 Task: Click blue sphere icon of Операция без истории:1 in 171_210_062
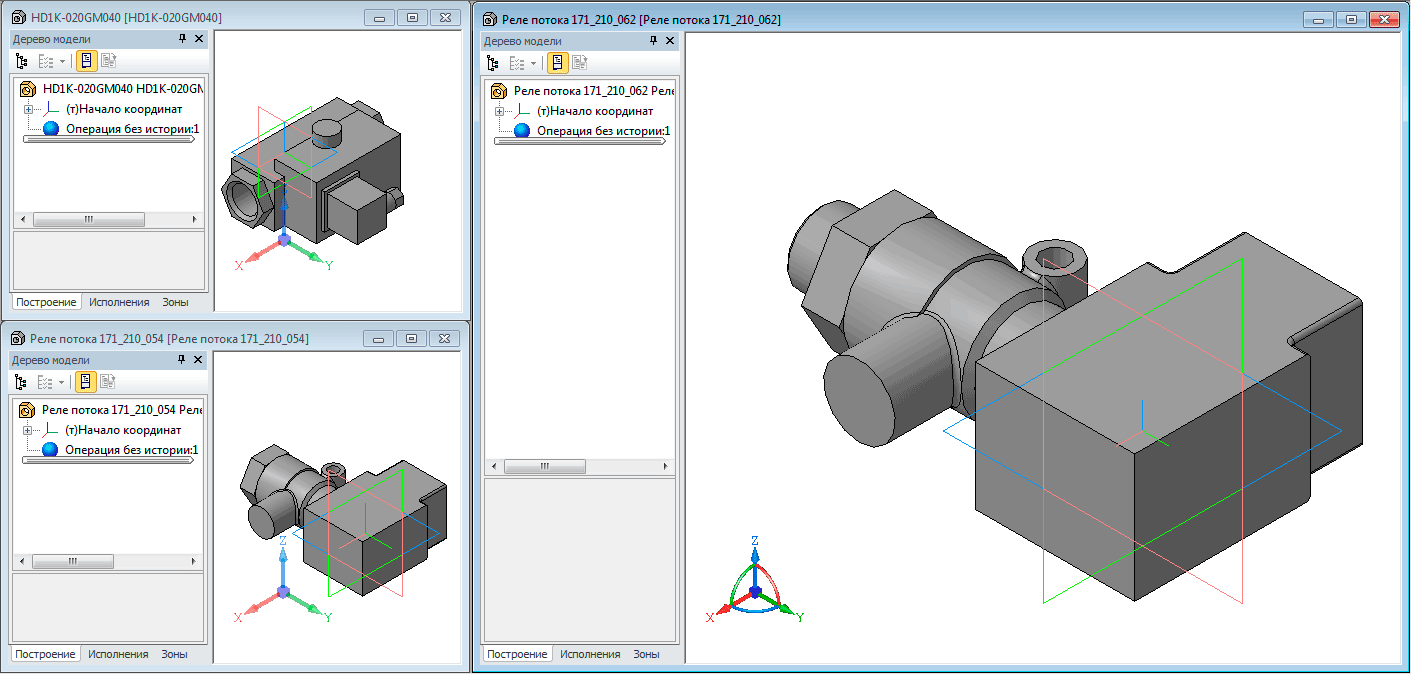523,131
